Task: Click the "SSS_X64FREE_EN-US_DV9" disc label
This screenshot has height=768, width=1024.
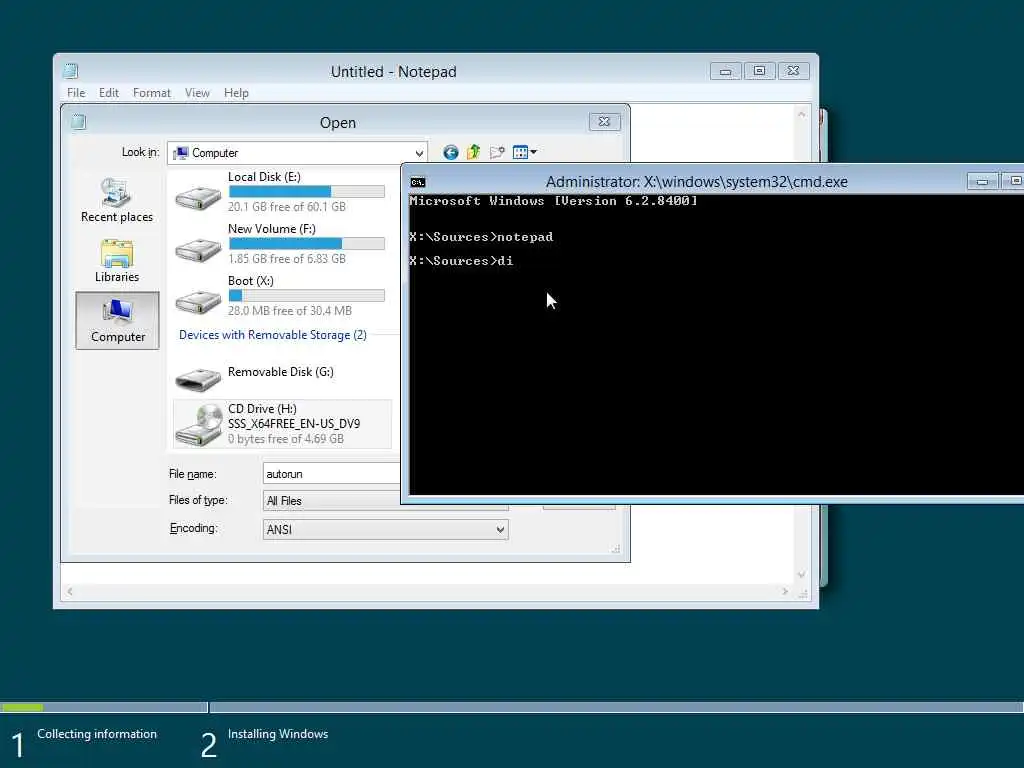Action: click(x=294, y=424)
